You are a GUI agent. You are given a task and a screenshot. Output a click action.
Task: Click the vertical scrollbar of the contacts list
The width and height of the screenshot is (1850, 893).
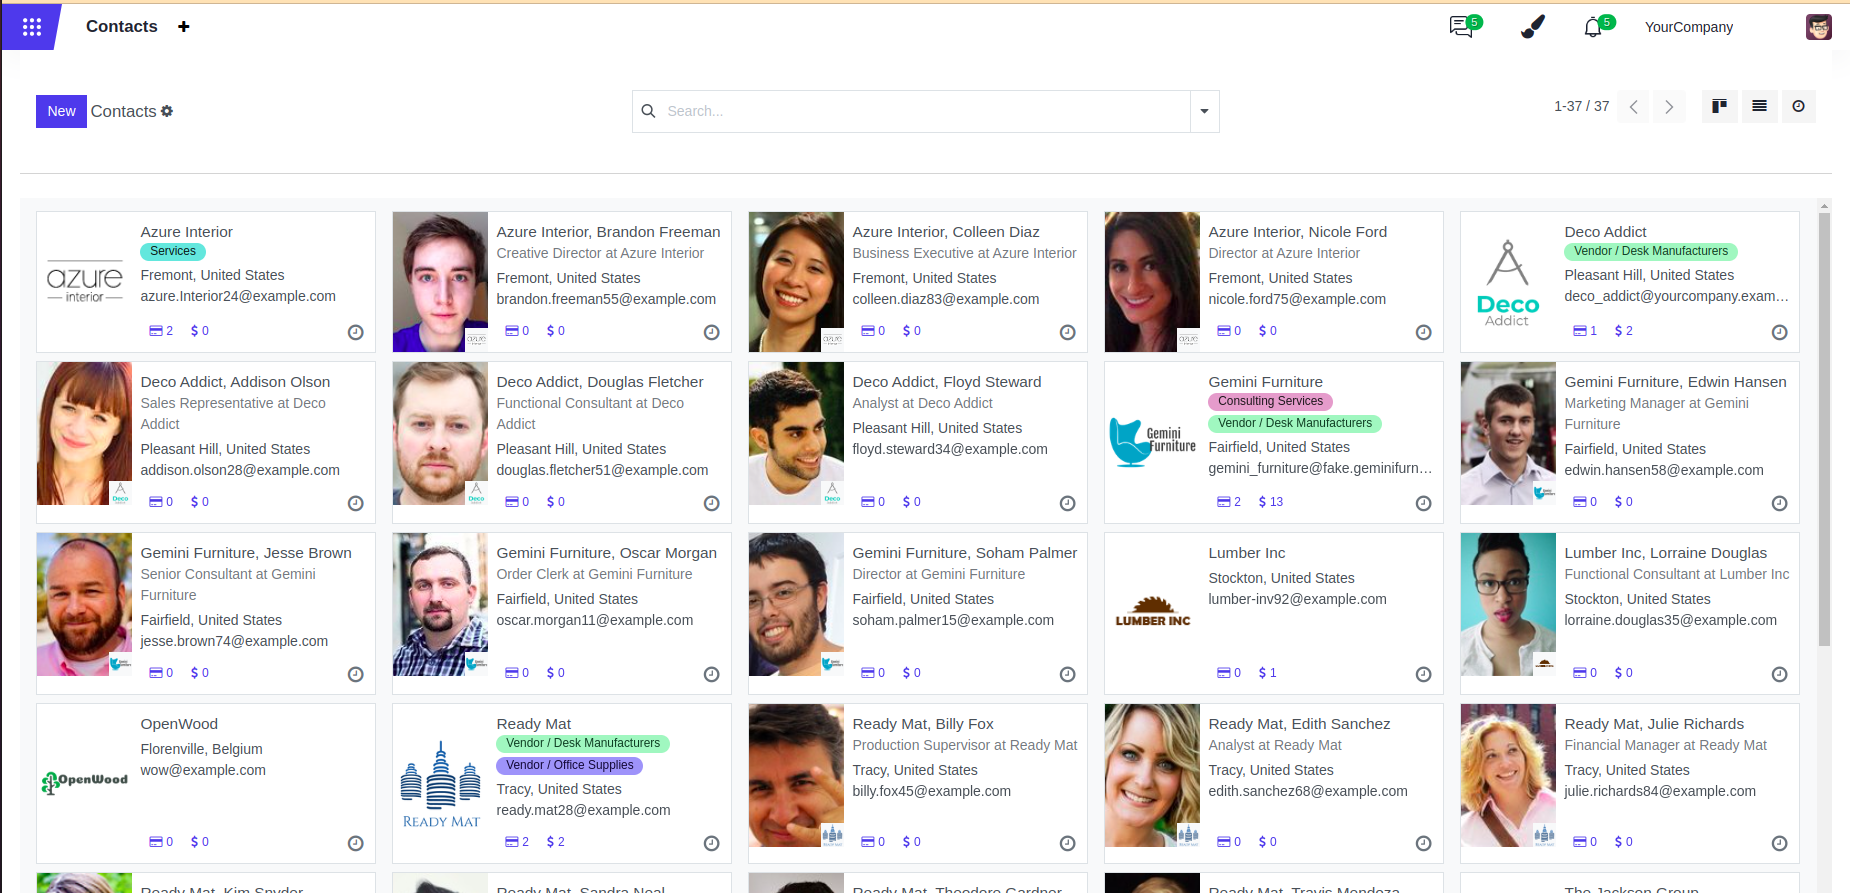click(x=1824, y=430)
